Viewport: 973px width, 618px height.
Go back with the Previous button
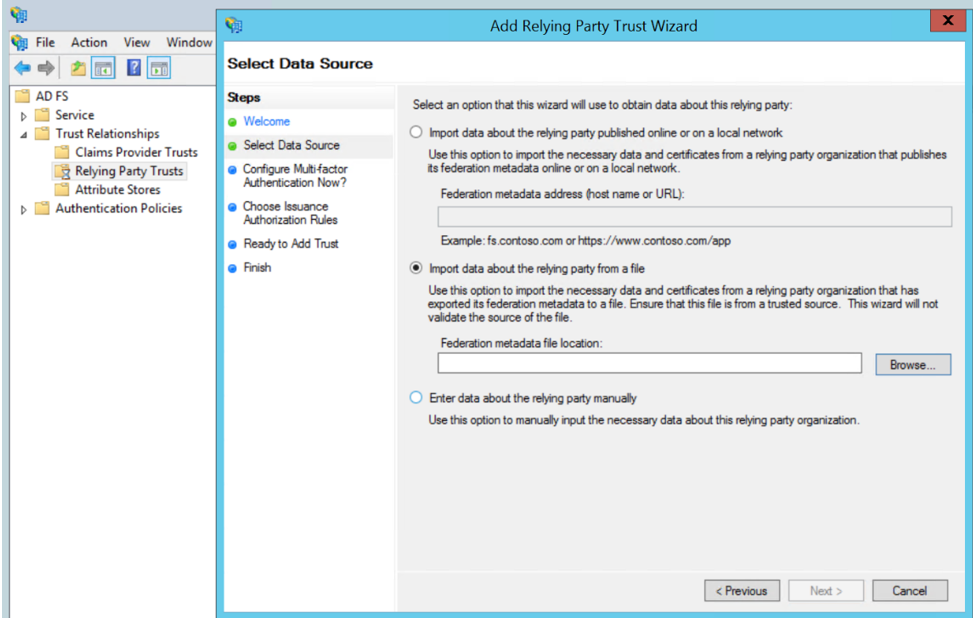741,591
